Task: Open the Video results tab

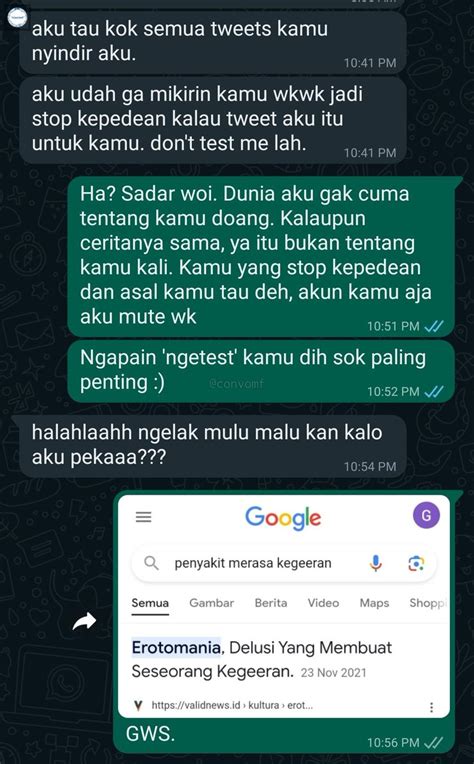Action: click(x=323, y=603)
